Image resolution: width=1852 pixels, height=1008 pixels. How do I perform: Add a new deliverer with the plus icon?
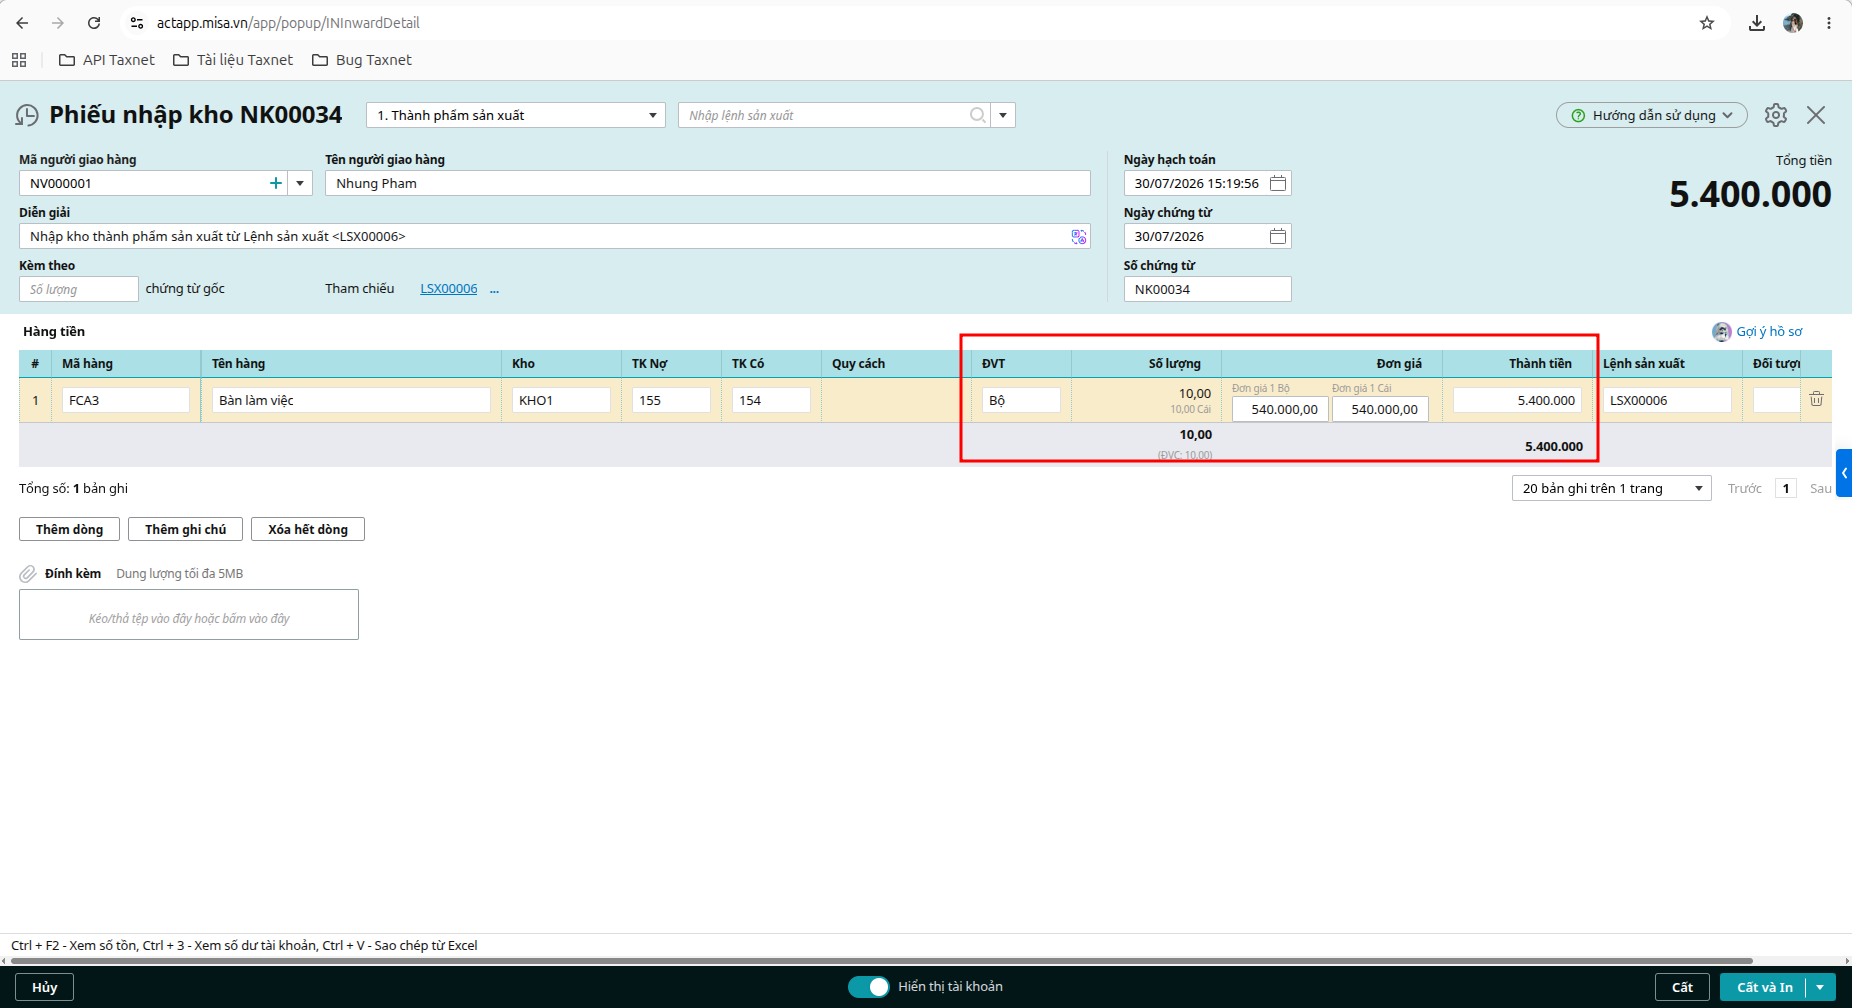click(276, 183)
